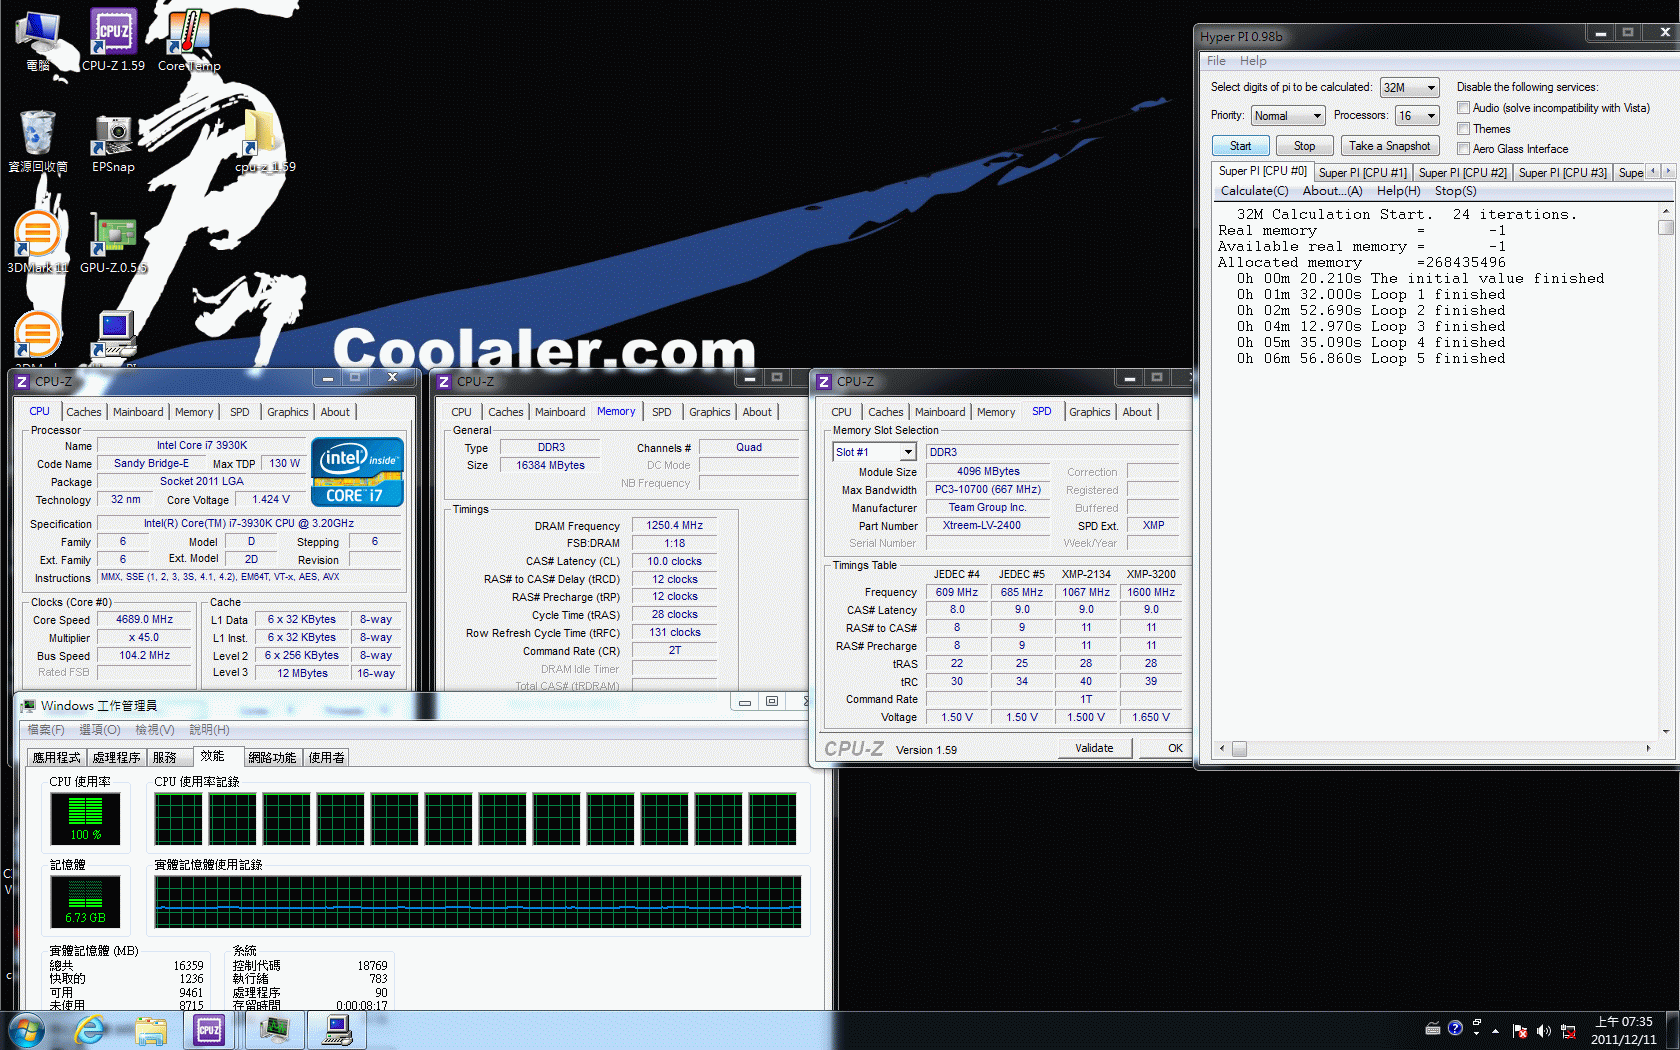Click the Task Manager title bar icon
The width and height of the screenshot is (1680, 1050).
click(28, 706)
